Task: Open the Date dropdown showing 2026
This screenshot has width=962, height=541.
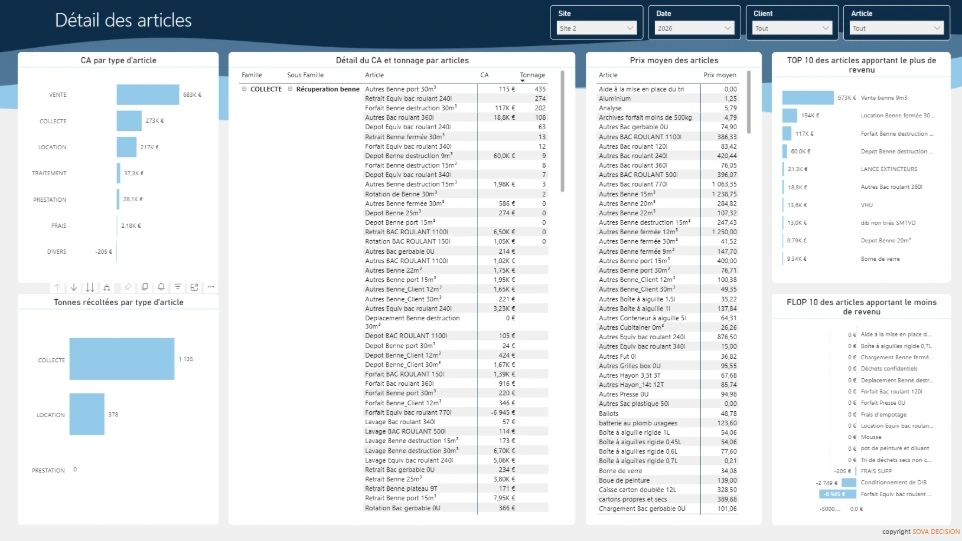Action: pos(694,28)
